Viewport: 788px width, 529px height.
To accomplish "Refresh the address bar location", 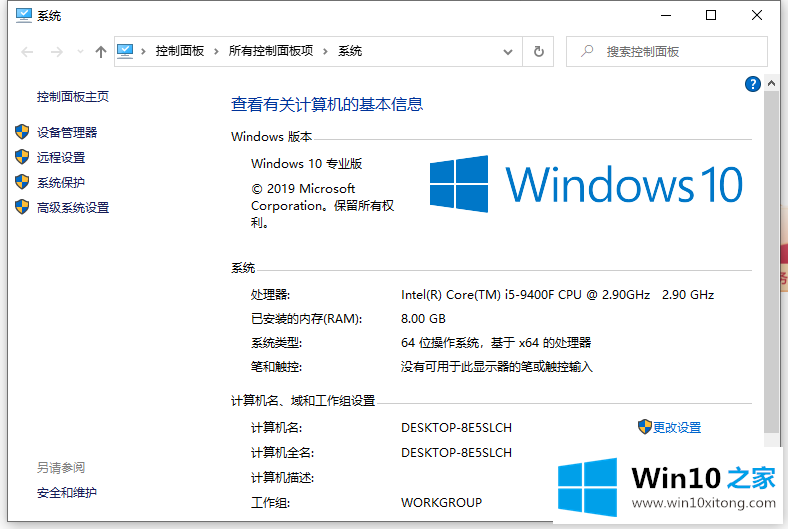I will pos(539,51).
